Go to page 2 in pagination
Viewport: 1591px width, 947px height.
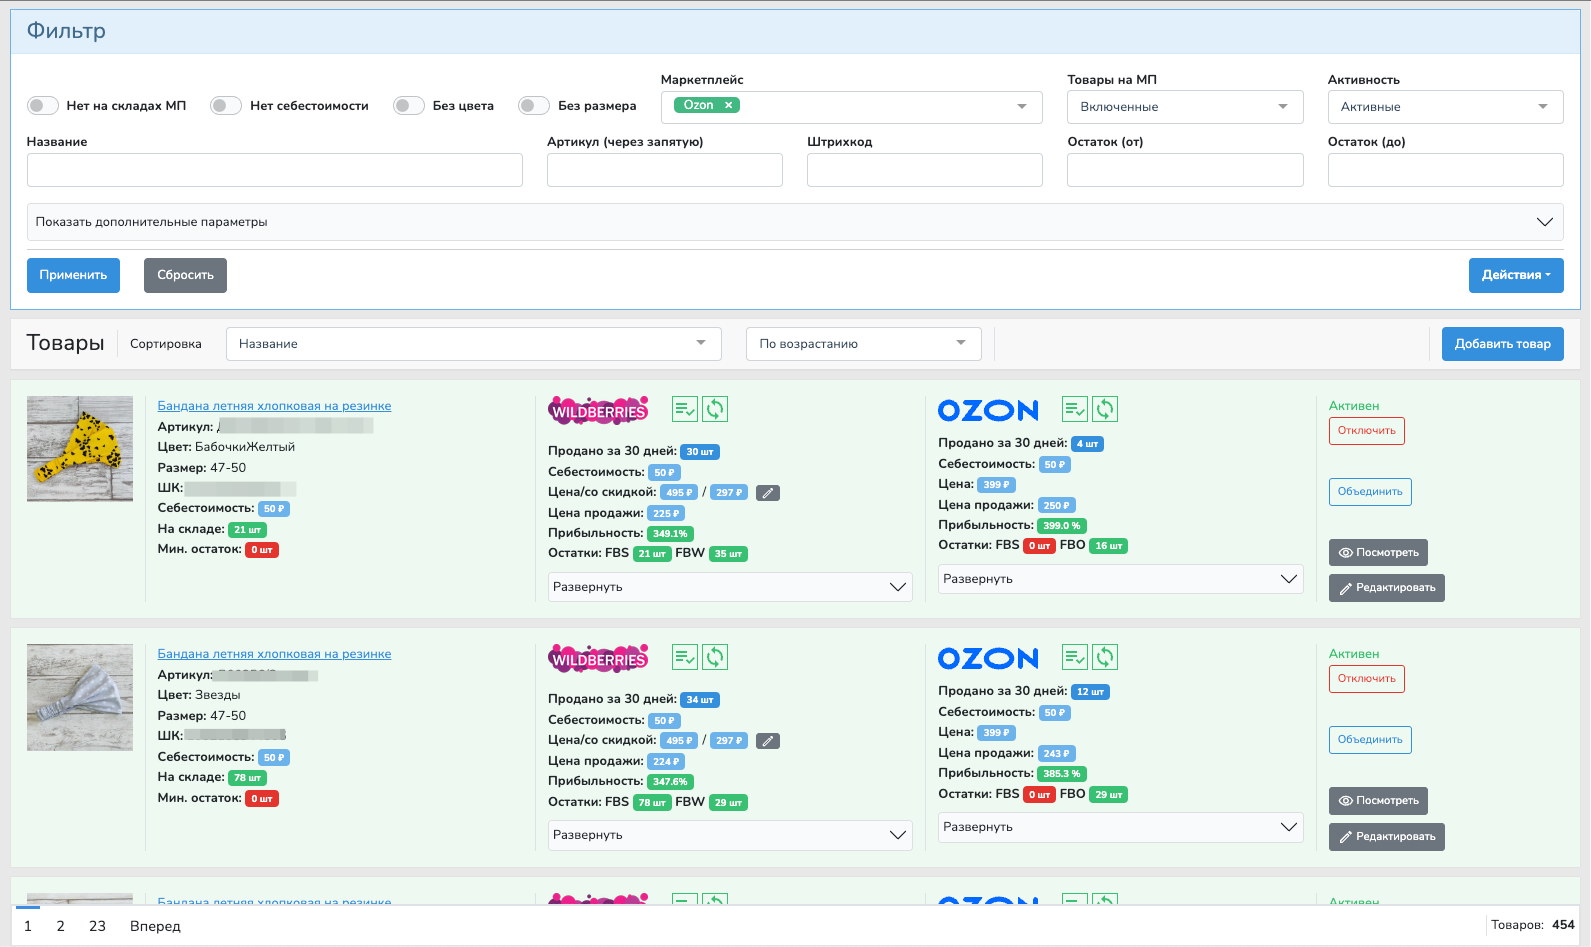point(61,926)
